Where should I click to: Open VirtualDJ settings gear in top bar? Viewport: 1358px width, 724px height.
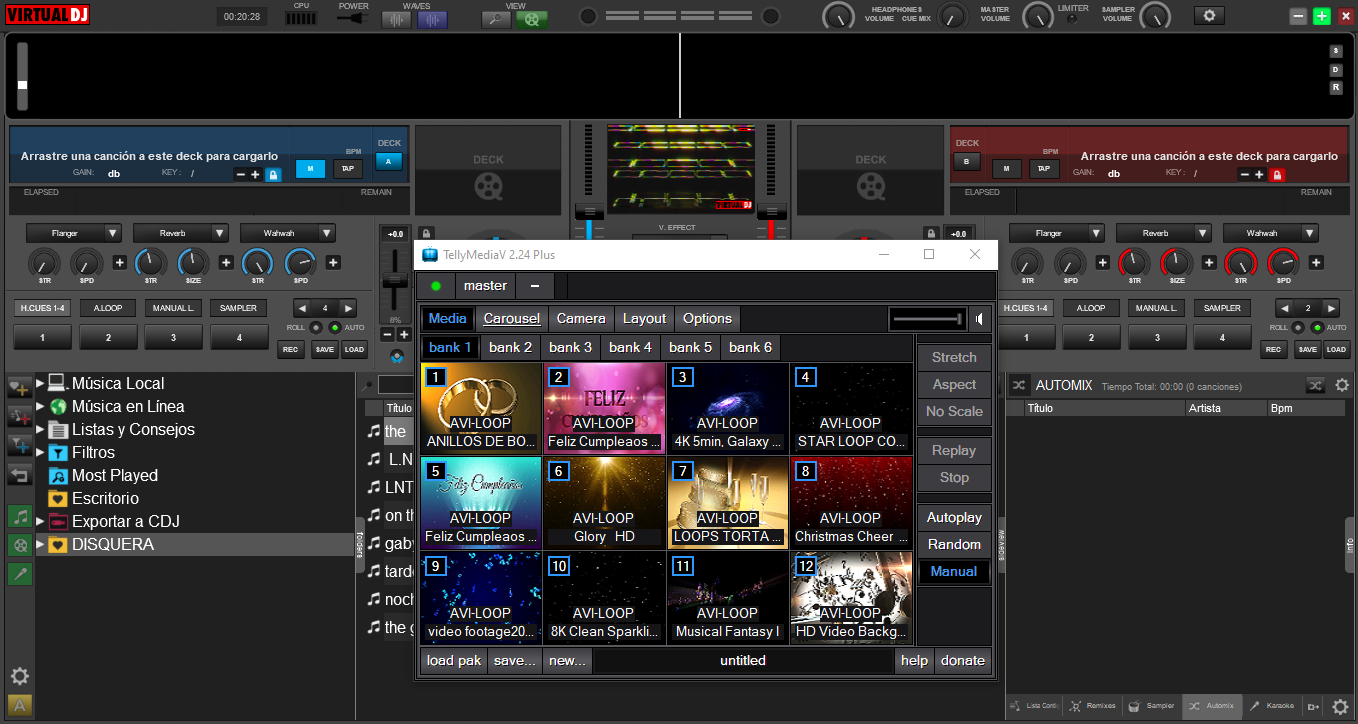[x=1210, y=16]
